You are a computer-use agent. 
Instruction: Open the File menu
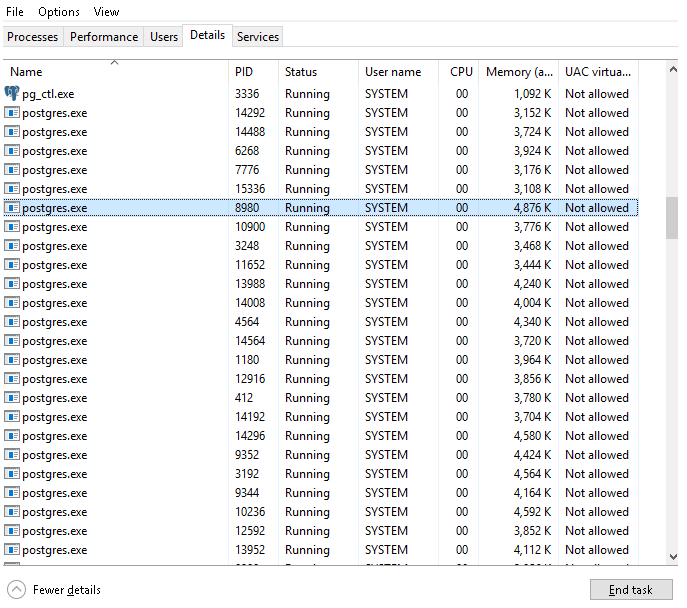point(14,12)
